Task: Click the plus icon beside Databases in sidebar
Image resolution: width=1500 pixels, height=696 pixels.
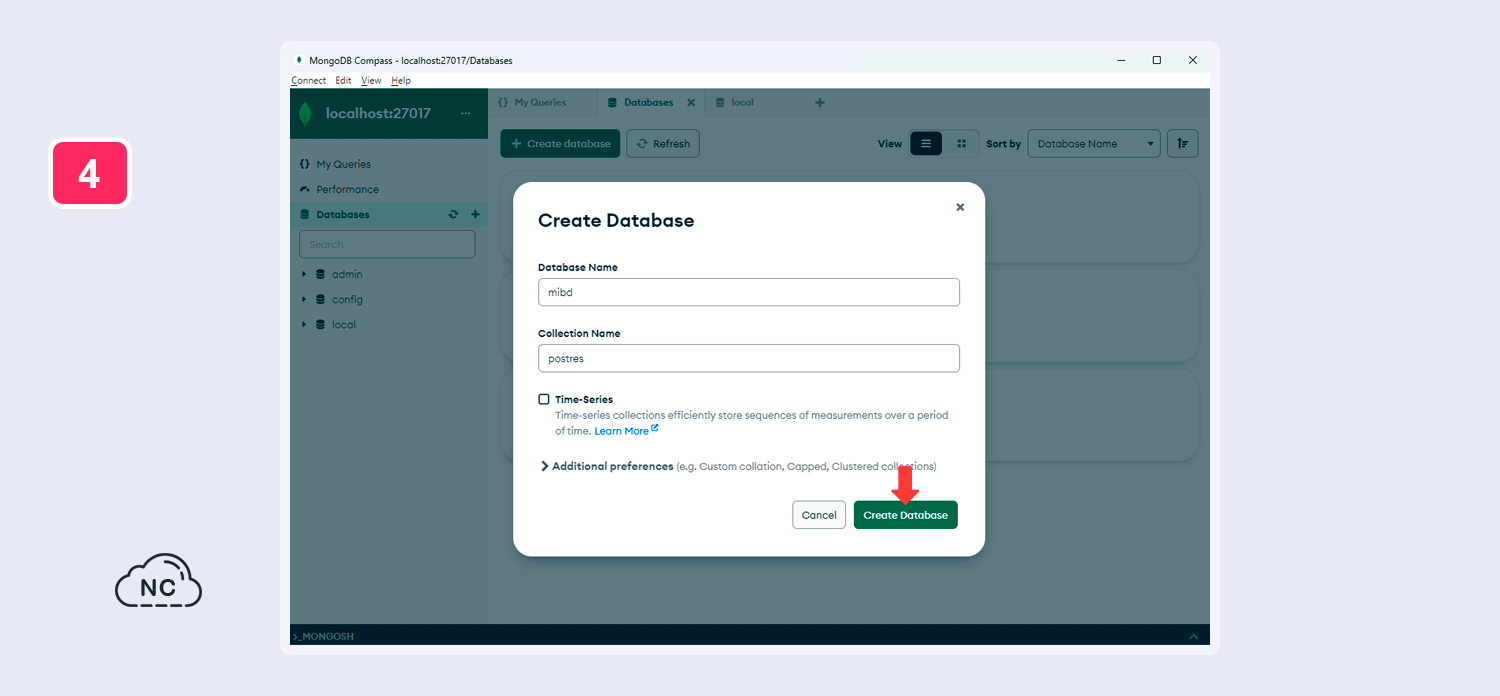Action: 475,215
